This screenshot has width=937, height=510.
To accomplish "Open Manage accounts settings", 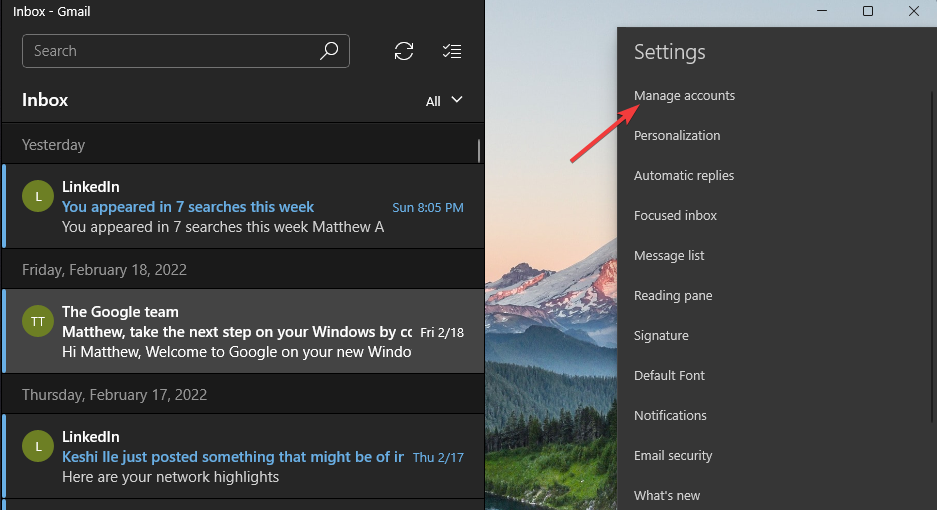I will (x=684, y=96).
